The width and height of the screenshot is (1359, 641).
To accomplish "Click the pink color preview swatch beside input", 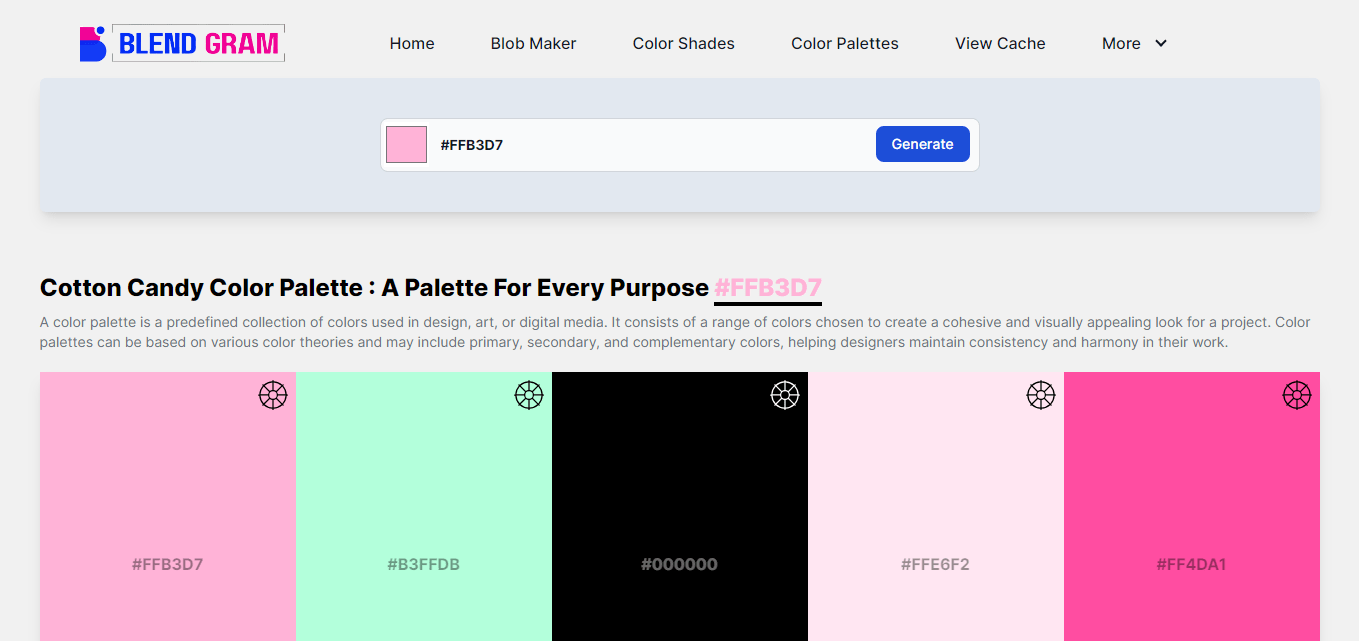I will click(x=406, y=144).
